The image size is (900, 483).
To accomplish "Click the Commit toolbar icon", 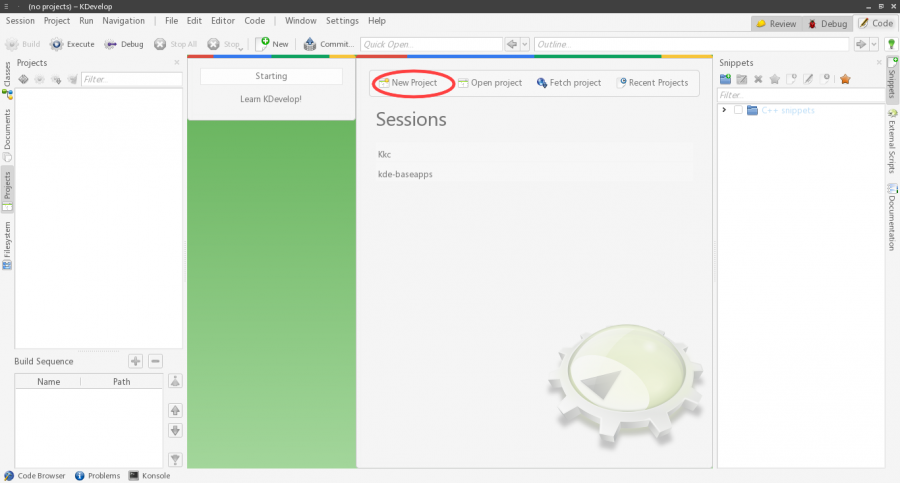I will tap(310, 44).
